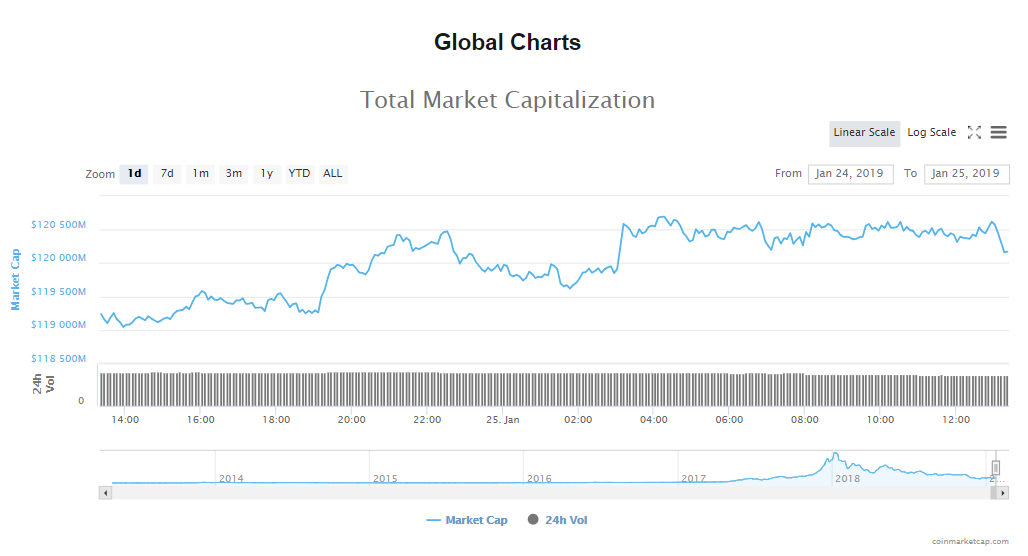1028x556 pixels.
Task: Click the navigator range handle
Action: pos(996,467)
